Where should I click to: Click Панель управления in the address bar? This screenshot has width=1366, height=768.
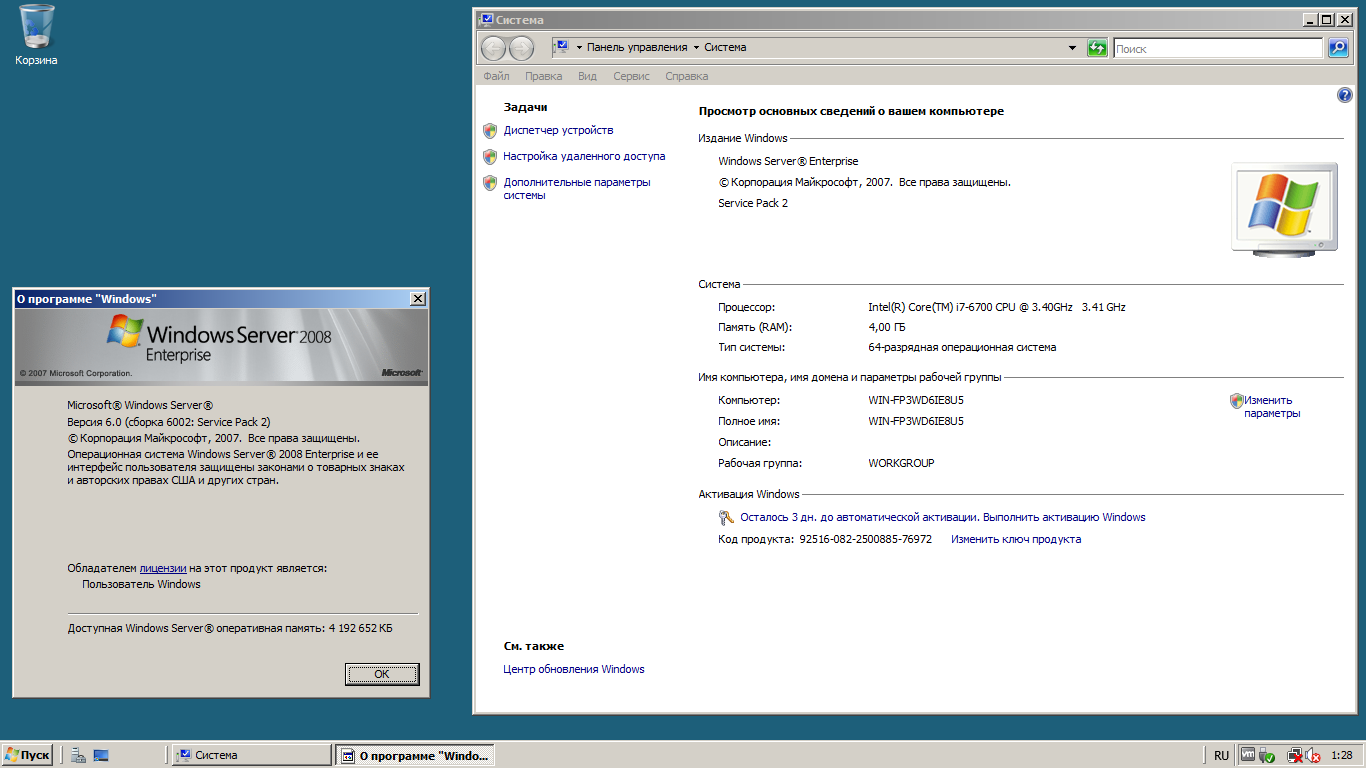pyautogui.click(x=637, y=48)
